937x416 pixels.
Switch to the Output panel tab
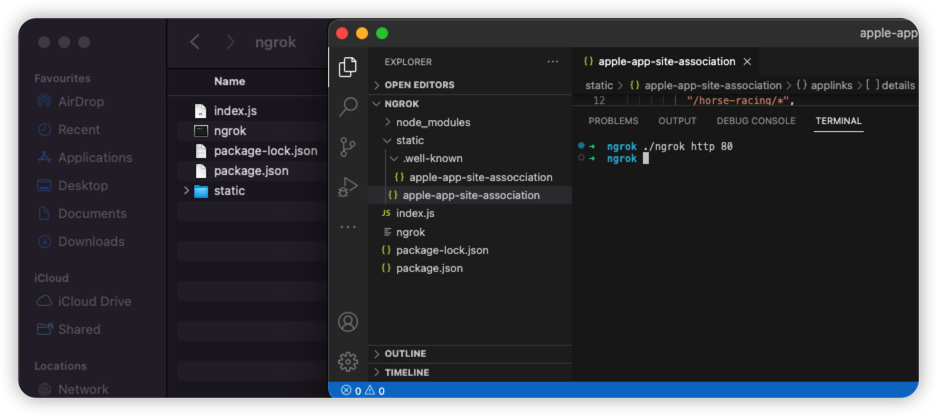pos(677,121)
